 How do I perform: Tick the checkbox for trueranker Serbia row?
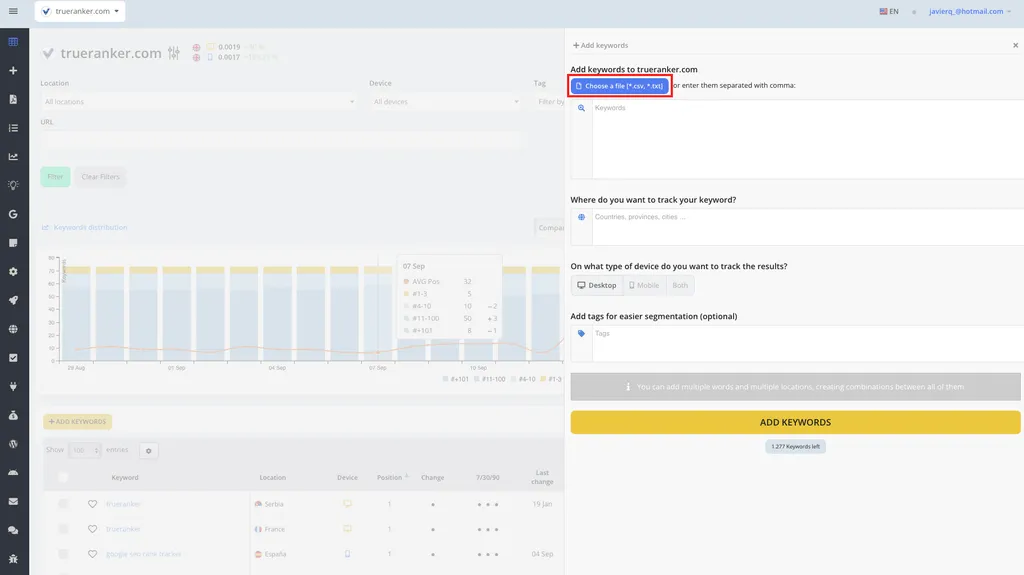point(63,504)
